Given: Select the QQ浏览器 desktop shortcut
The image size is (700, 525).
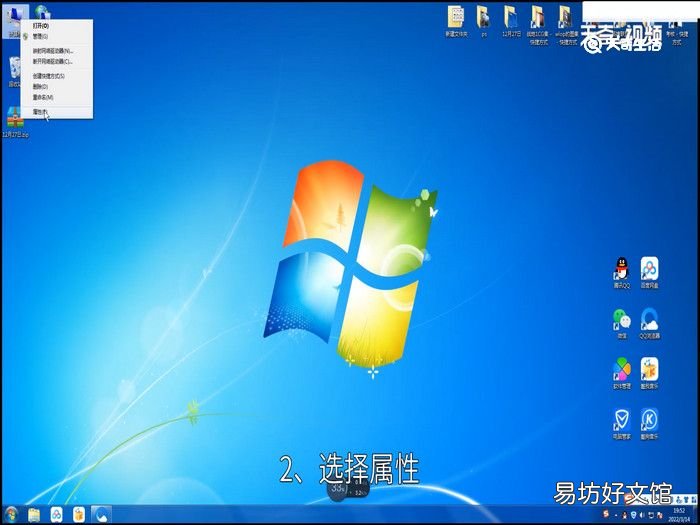Looking at the screenshot, I should click(x=650, y=323).
